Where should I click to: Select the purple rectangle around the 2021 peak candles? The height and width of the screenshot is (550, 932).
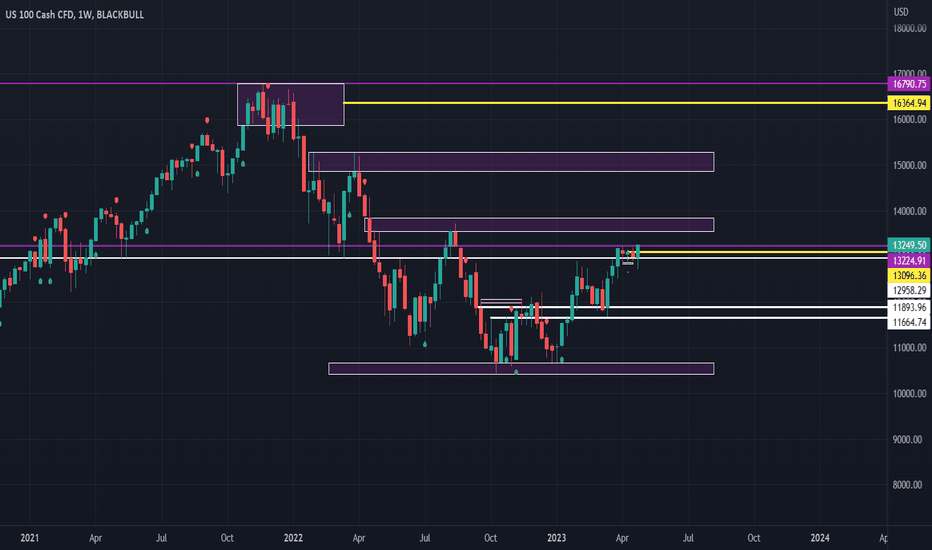(x=291, y=104)
